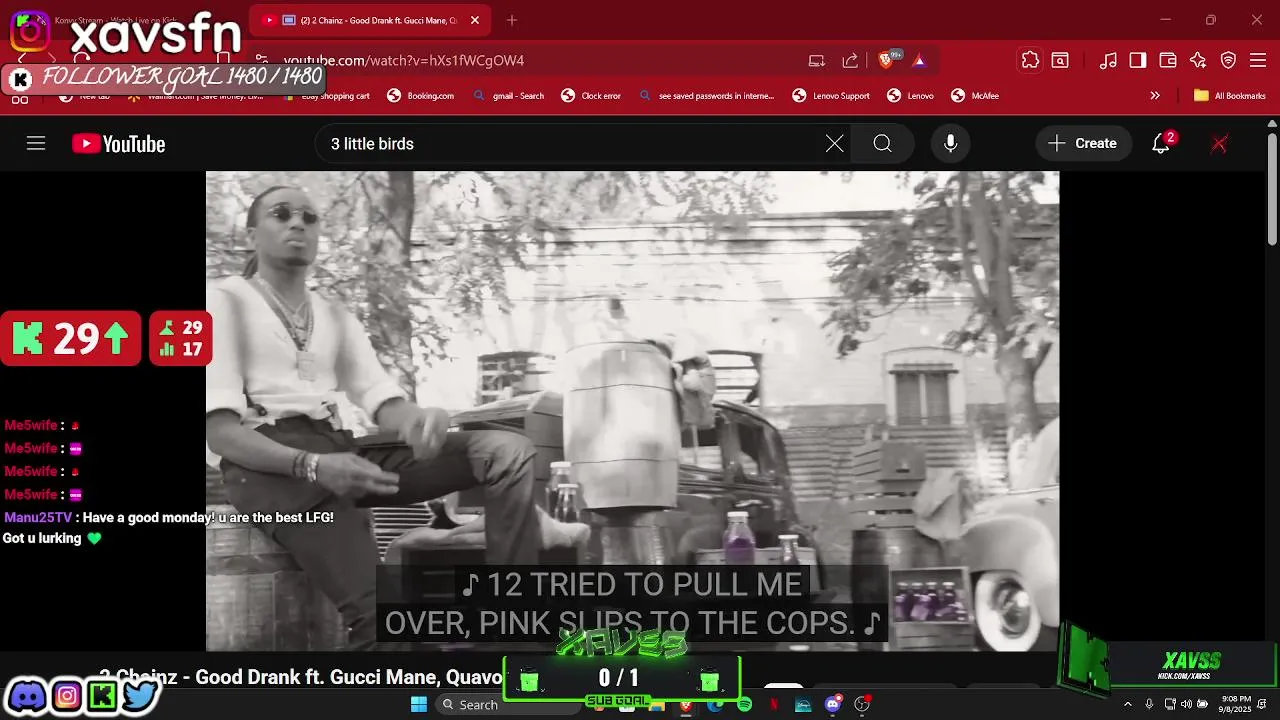Open the McAfee bookmark
Image resolution: width=1280 pixels, height=720 pixels.
pos(975,96)
